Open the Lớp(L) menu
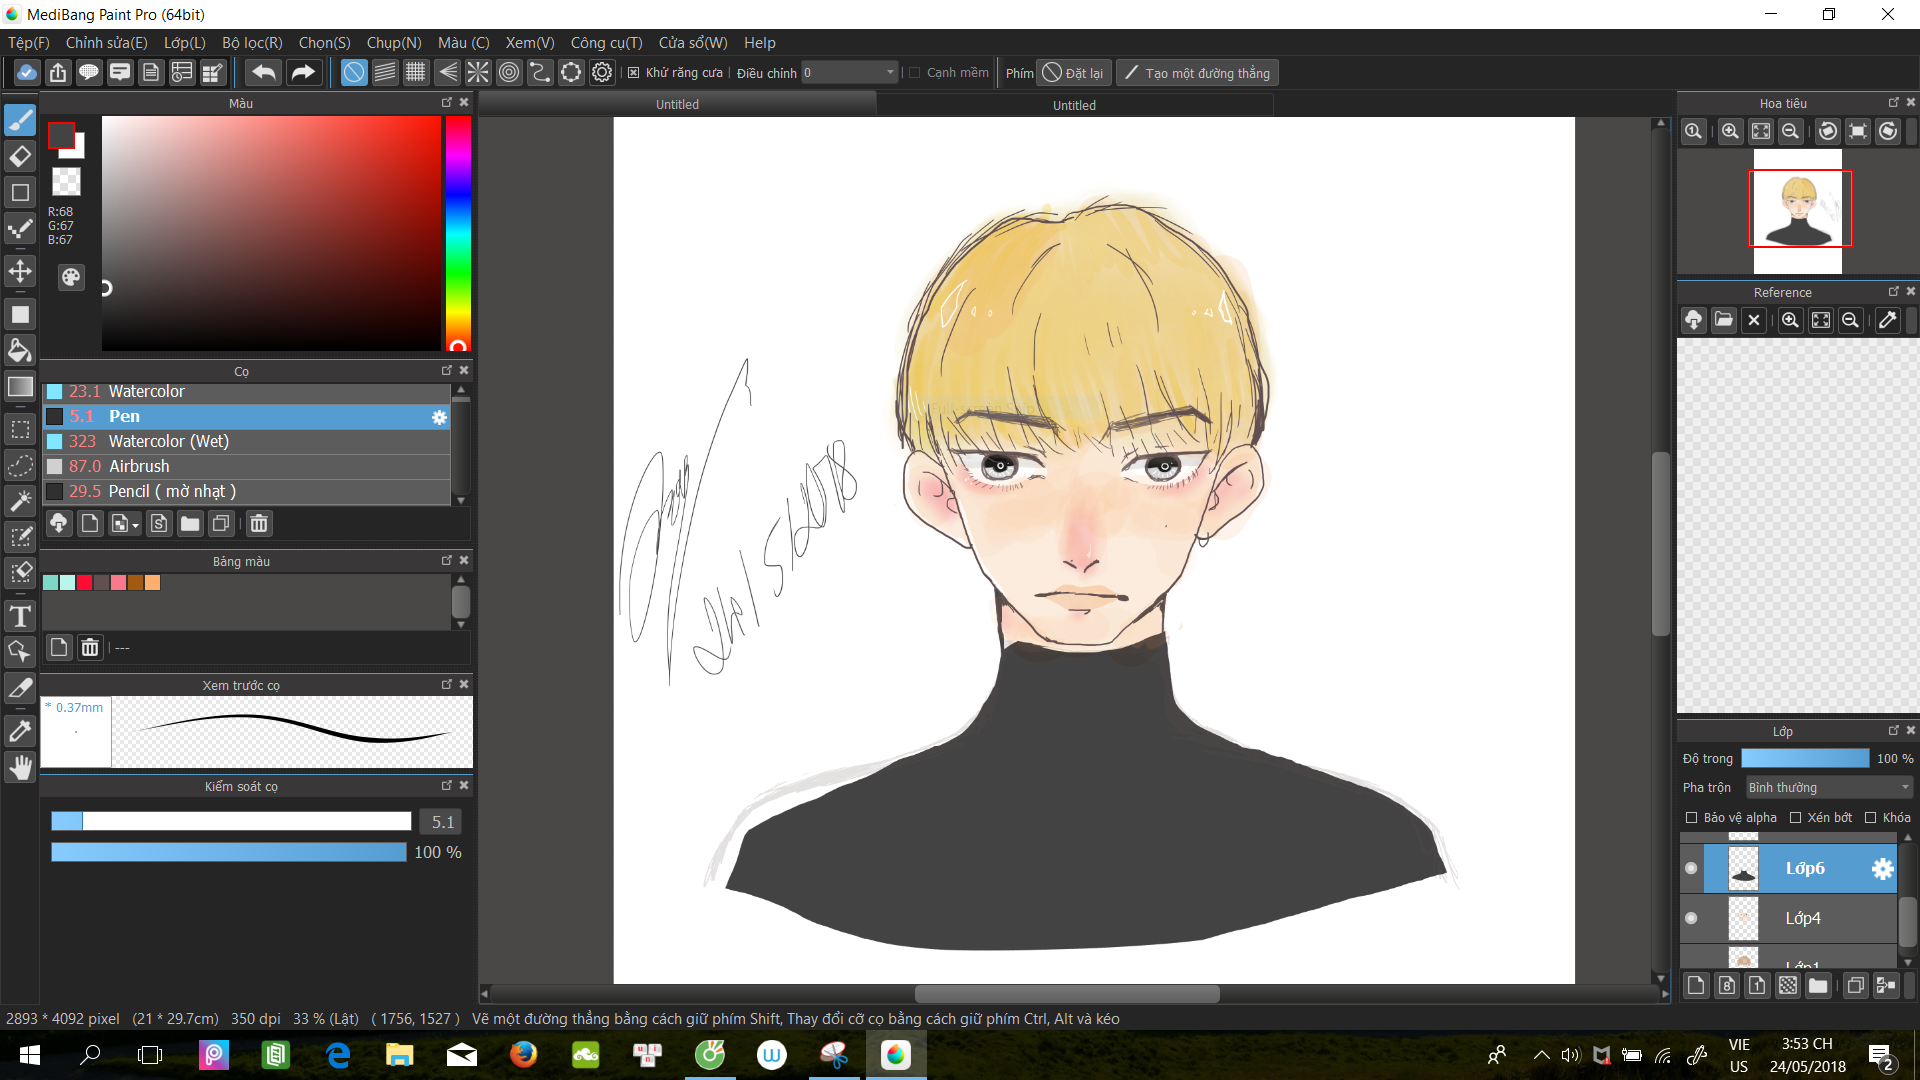1920x1080 pixels. coord(184,43)
